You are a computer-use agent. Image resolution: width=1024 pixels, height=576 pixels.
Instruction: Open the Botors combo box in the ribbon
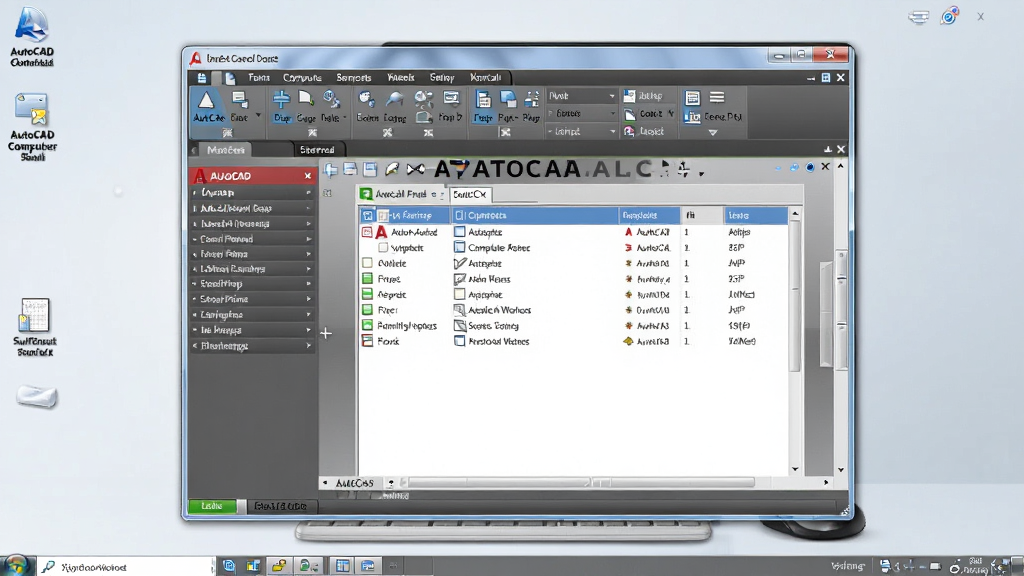pyautogui.click(x=582, y=114)
